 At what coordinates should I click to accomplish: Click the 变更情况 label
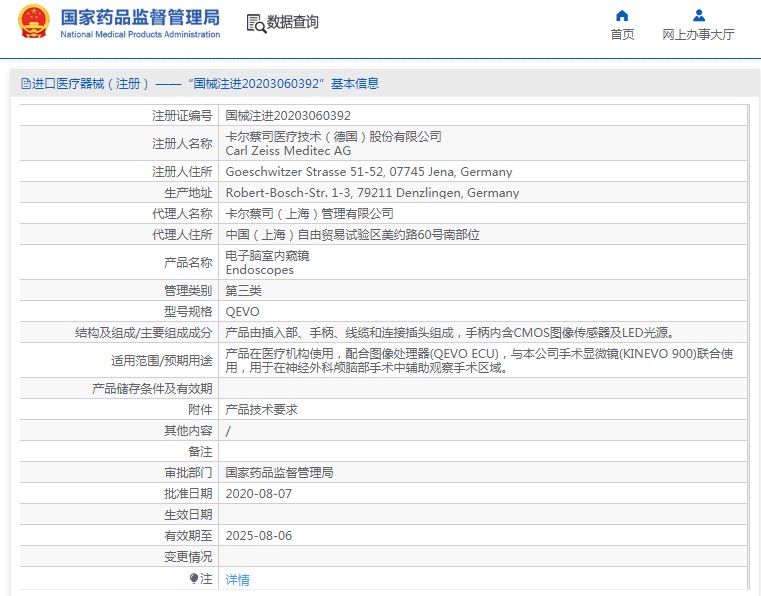click(188, 557)
